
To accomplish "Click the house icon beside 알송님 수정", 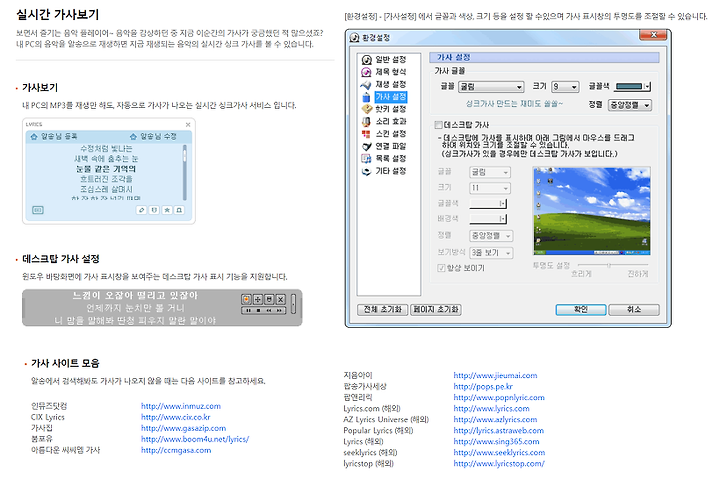I will pyautogui.click(x=133, y=136).
